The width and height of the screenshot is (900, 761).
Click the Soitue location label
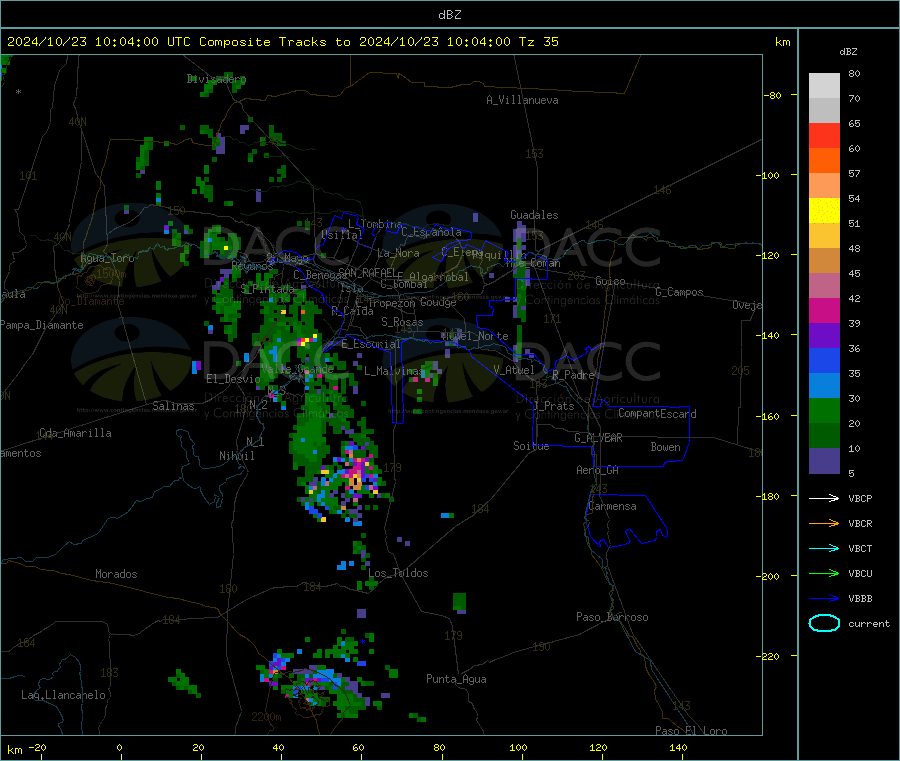pyautogui.click(x=532, y=446)
